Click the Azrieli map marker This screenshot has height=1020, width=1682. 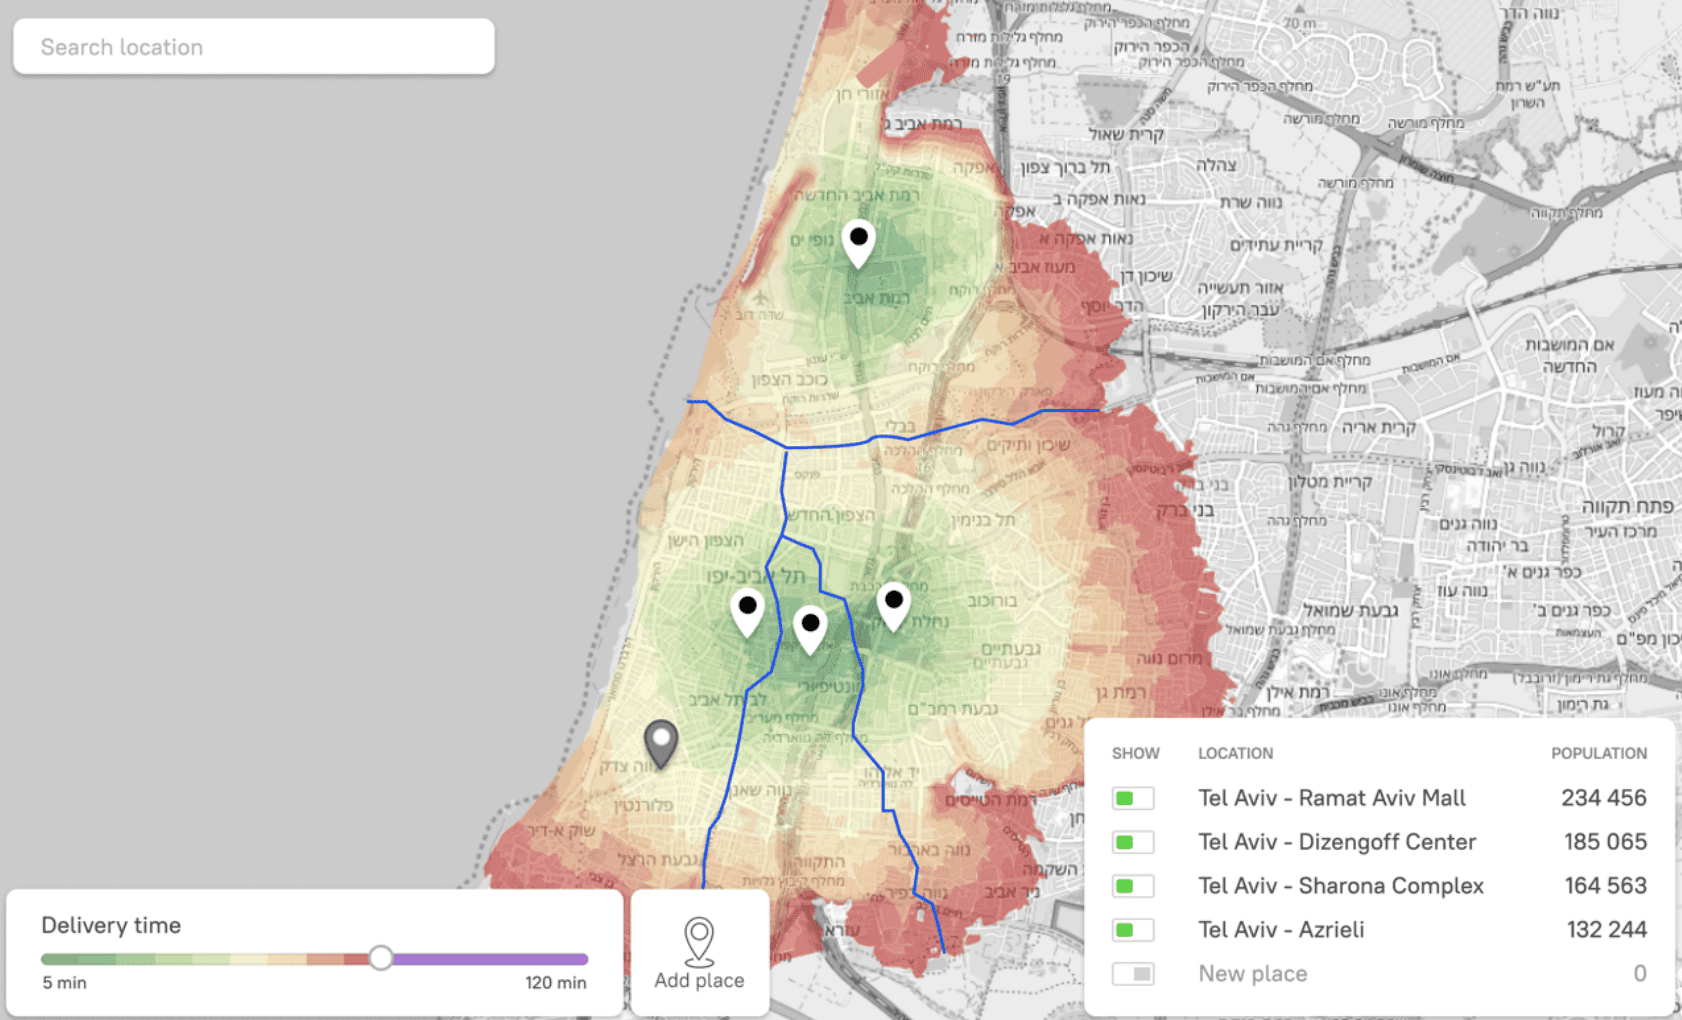pyautogui.click(x=893, y=600)
